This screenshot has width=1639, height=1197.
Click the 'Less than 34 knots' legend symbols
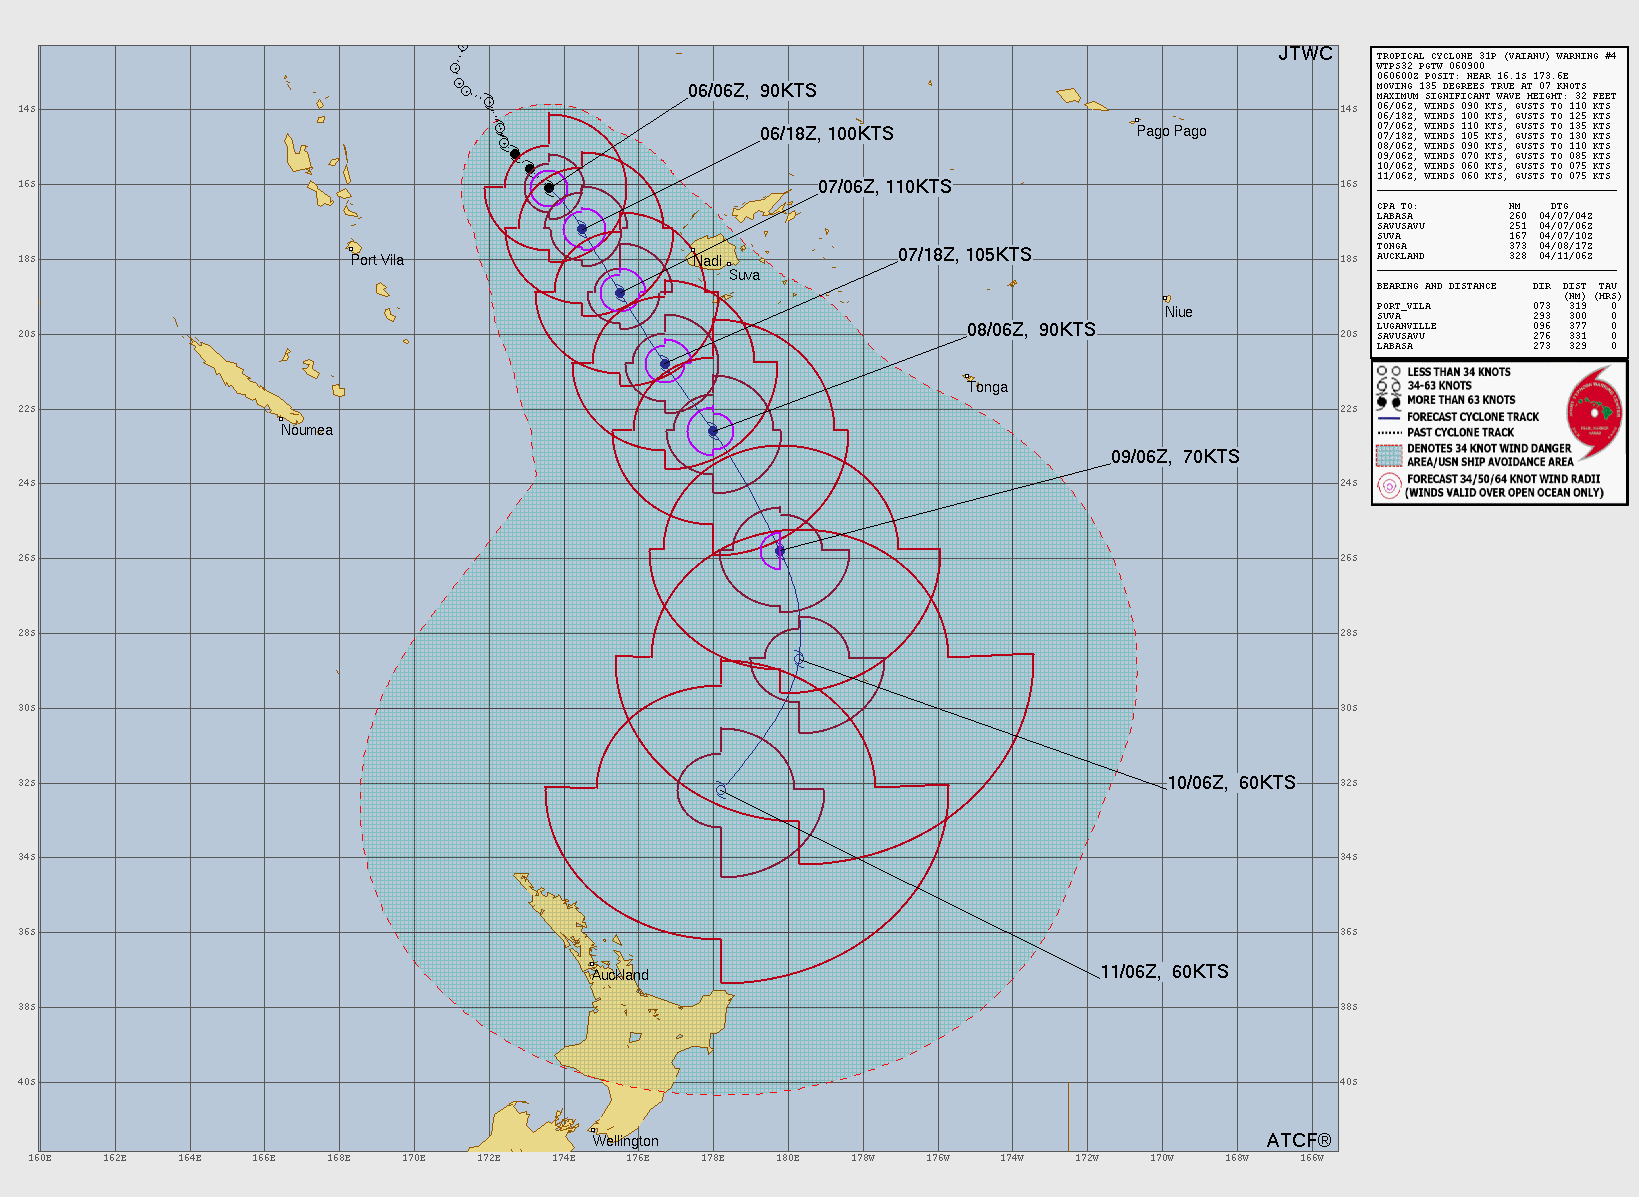[1389, 372]
